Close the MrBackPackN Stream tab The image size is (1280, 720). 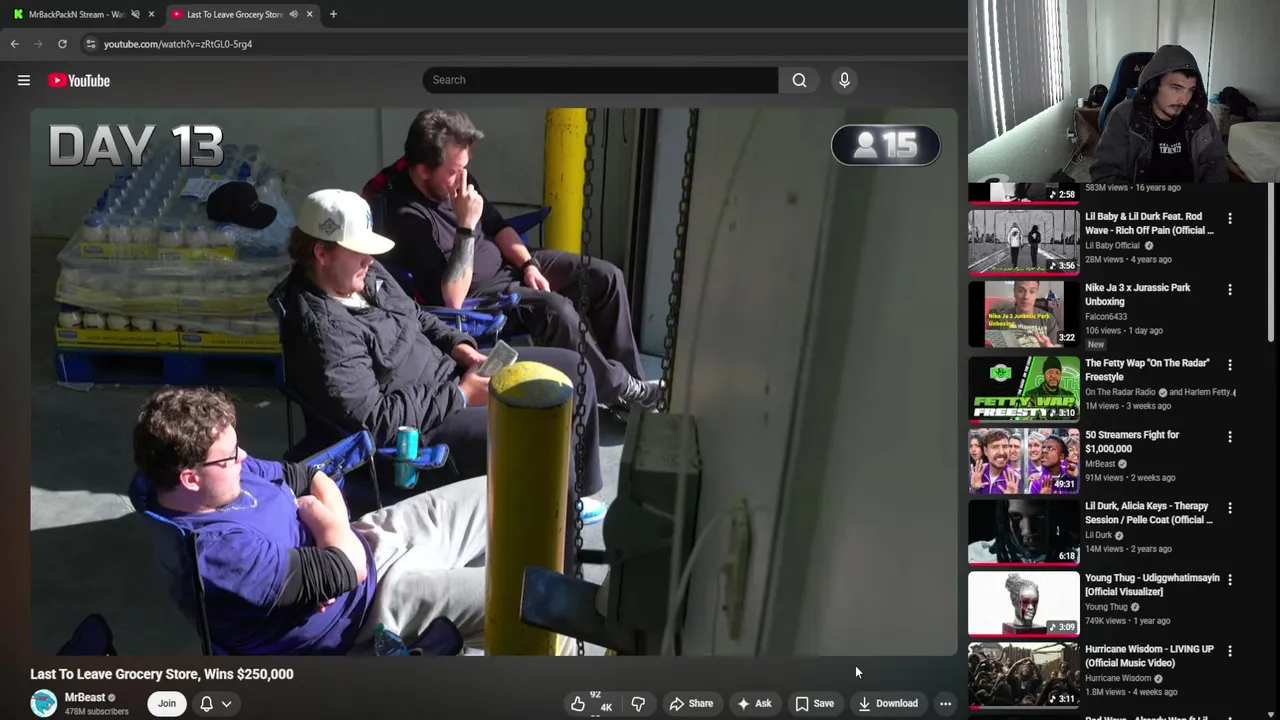pos(151,14)
